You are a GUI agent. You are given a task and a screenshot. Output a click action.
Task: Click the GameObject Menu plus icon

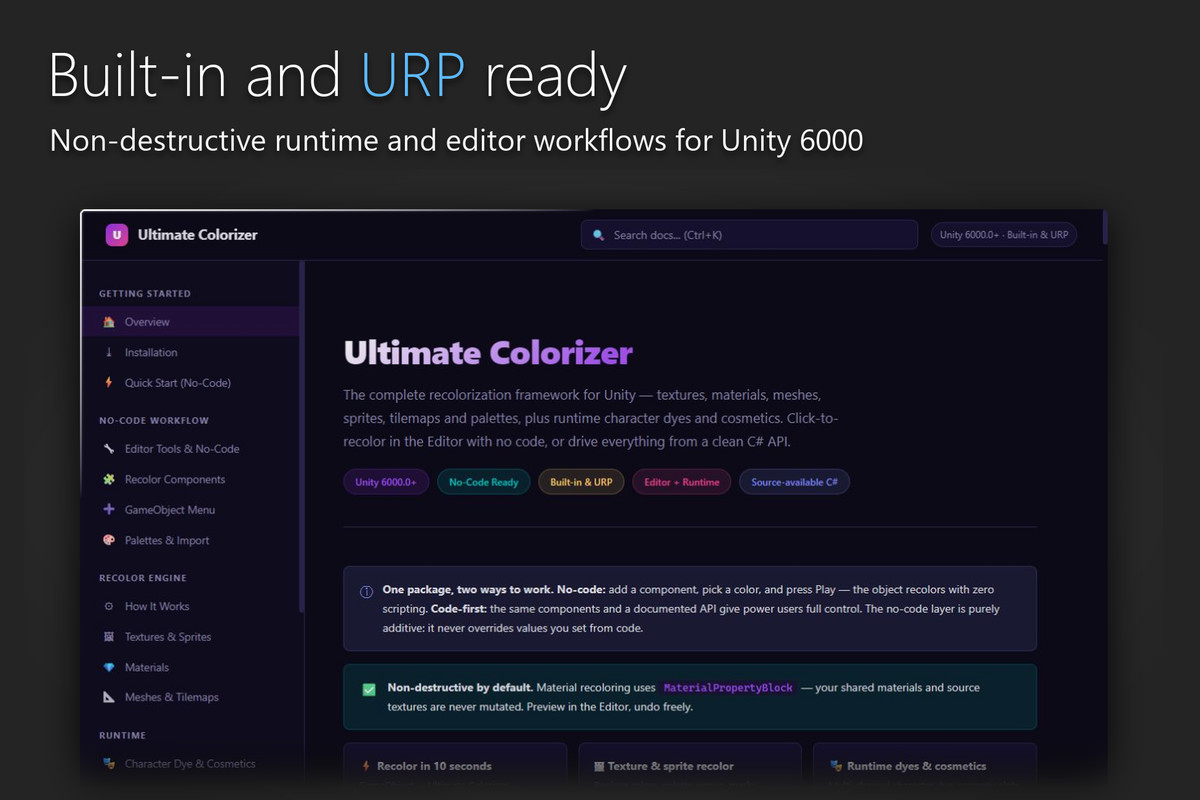click(x=109, y=510)
